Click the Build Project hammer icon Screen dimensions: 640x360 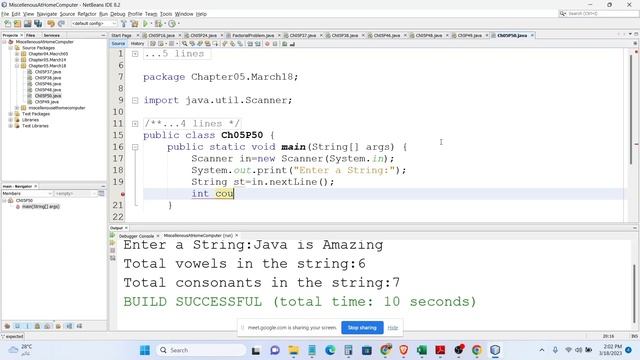124,24
